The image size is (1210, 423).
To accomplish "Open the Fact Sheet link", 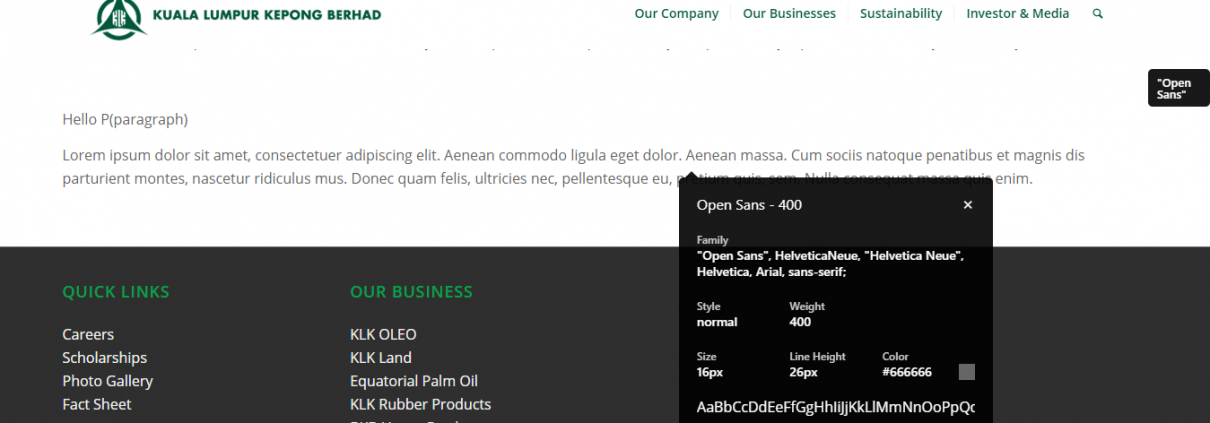I will pyautogui.click(x=97, y=404).
